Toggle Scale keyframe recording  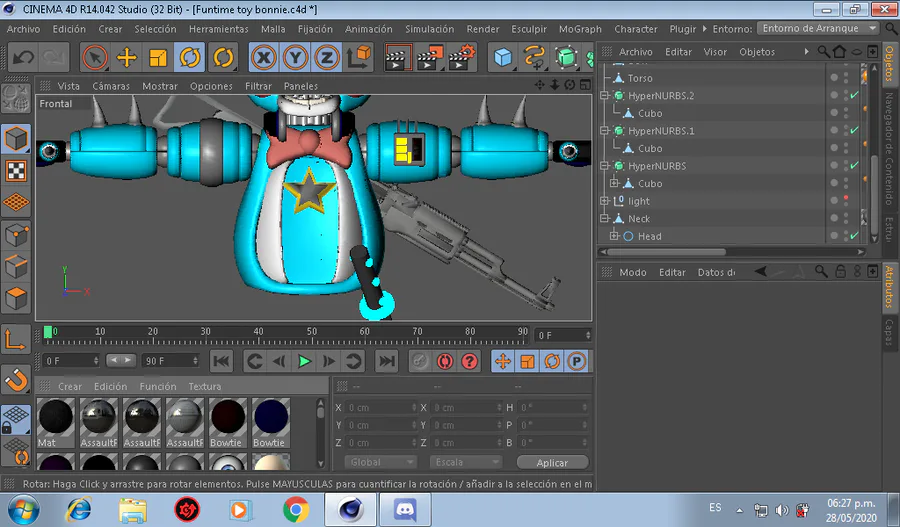click(527, 361)
